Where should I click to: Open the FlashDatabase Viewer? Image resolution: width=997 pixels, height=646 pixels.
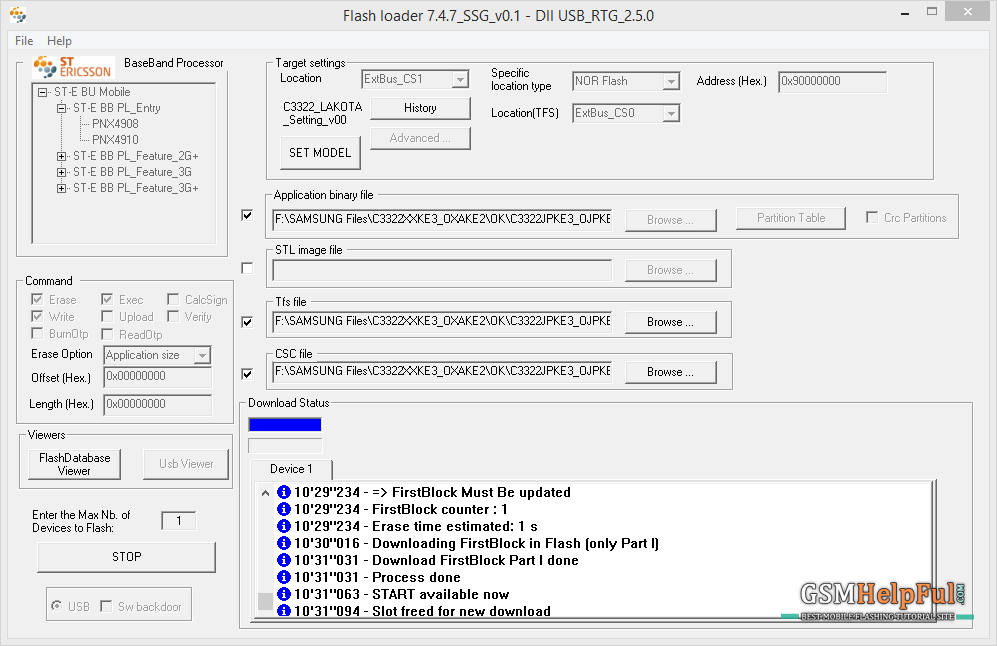coord(74,464)
